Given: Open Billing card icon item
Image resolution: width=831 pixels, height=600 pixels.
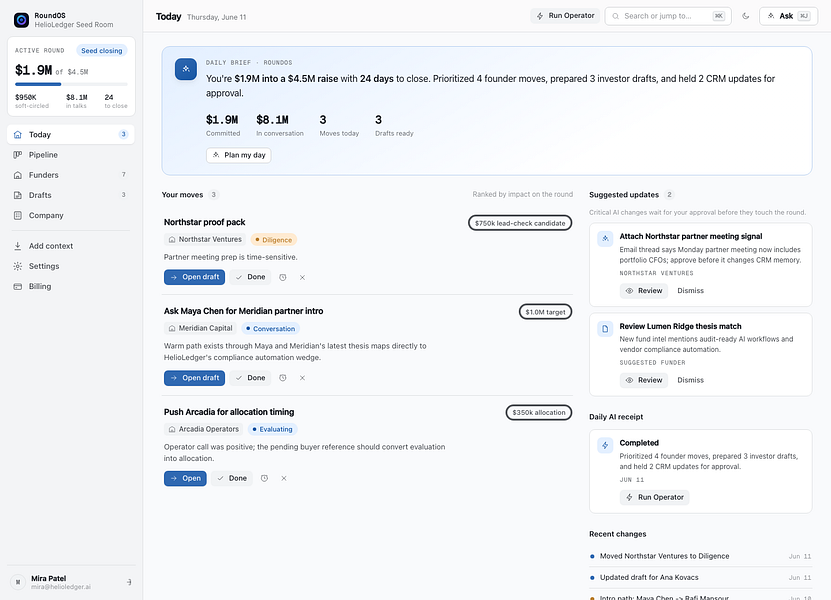Looking at the screenshot, I should 71,286.
